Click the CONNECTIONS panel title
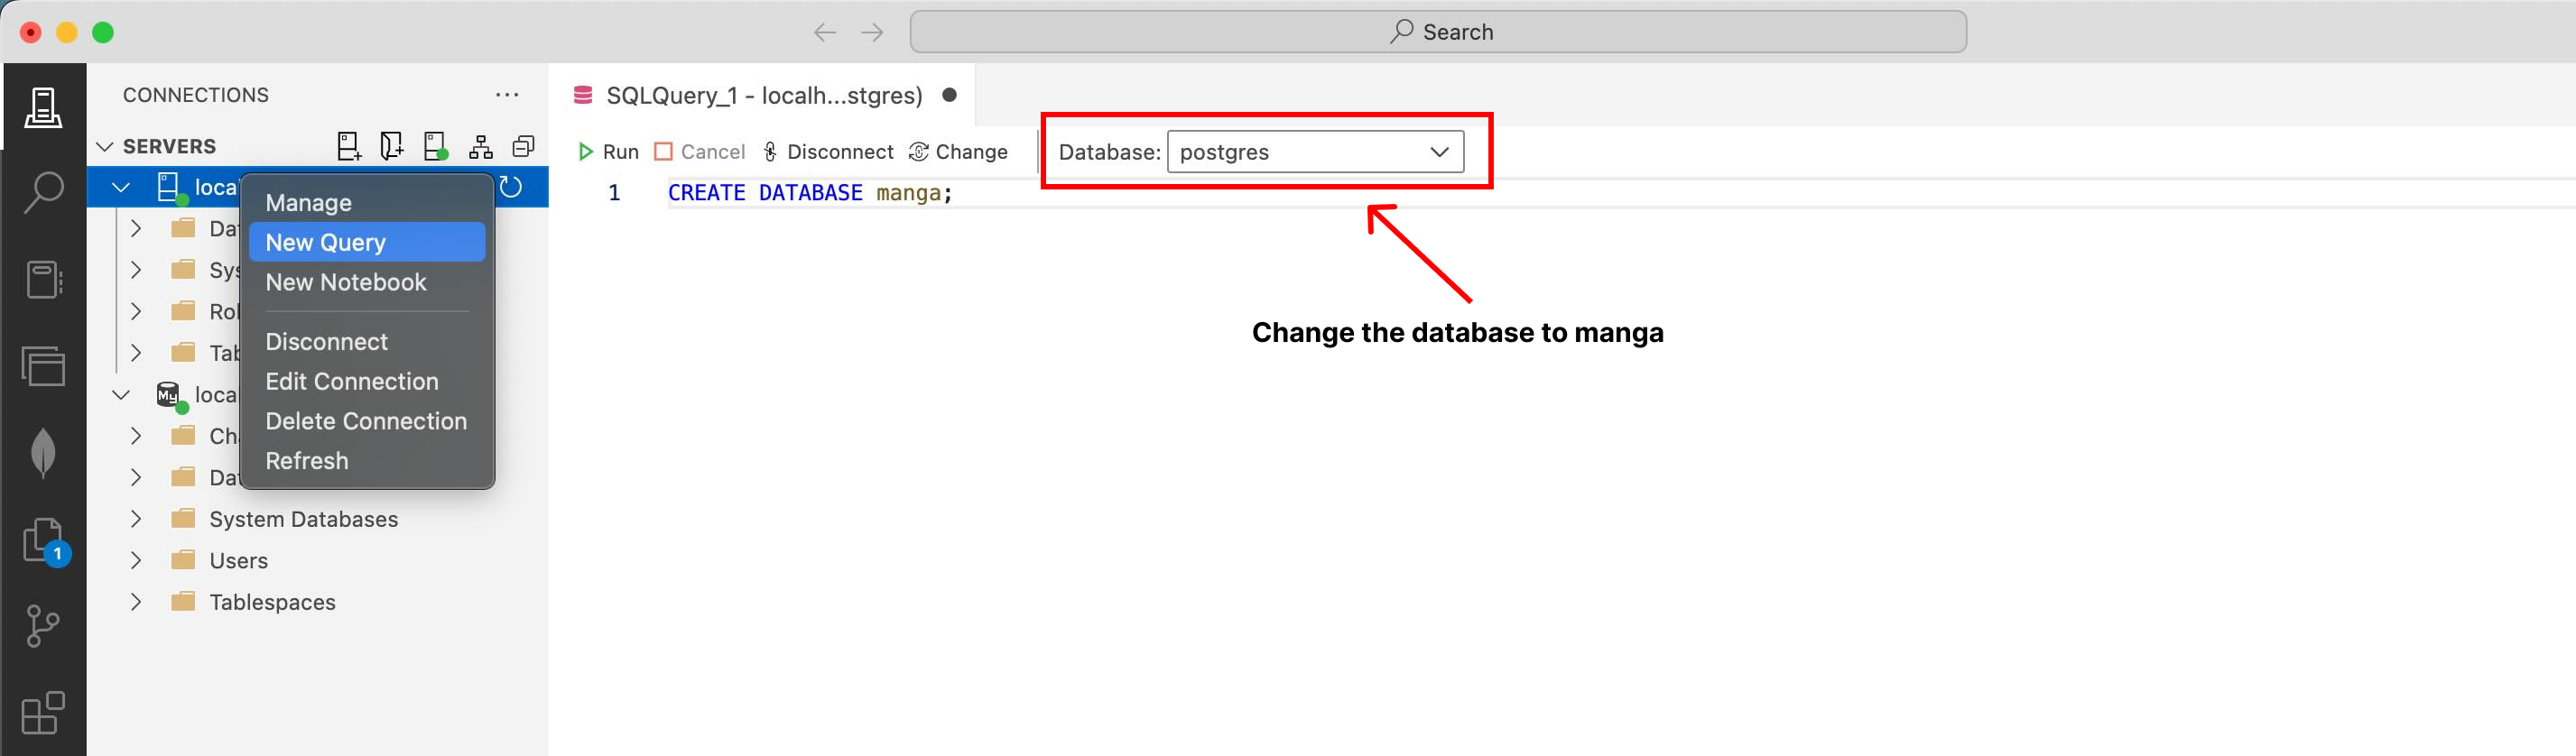The image size is (2576, 756). pos(196,95)
